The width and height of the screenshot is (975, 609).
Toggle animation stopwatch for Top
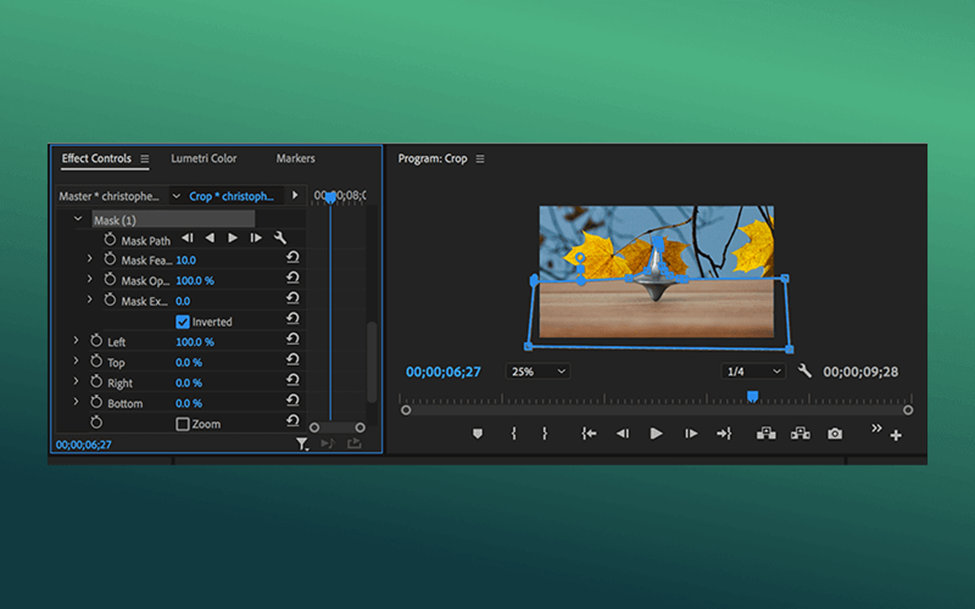pos(96,361)
